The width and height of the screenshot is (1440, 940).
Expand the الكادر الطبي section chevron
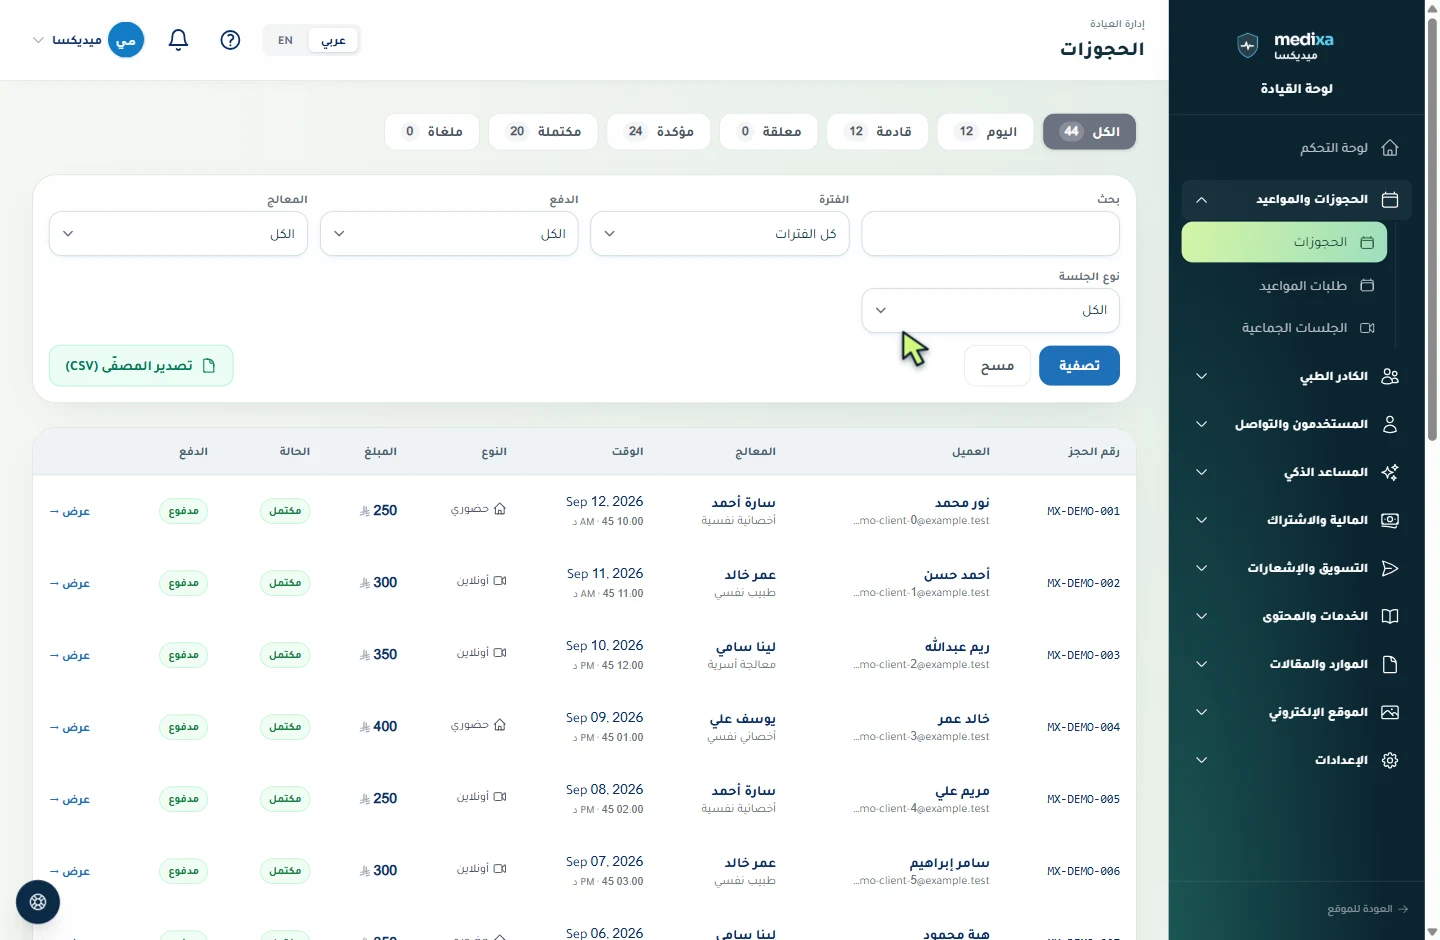[x=1202, y=376]
